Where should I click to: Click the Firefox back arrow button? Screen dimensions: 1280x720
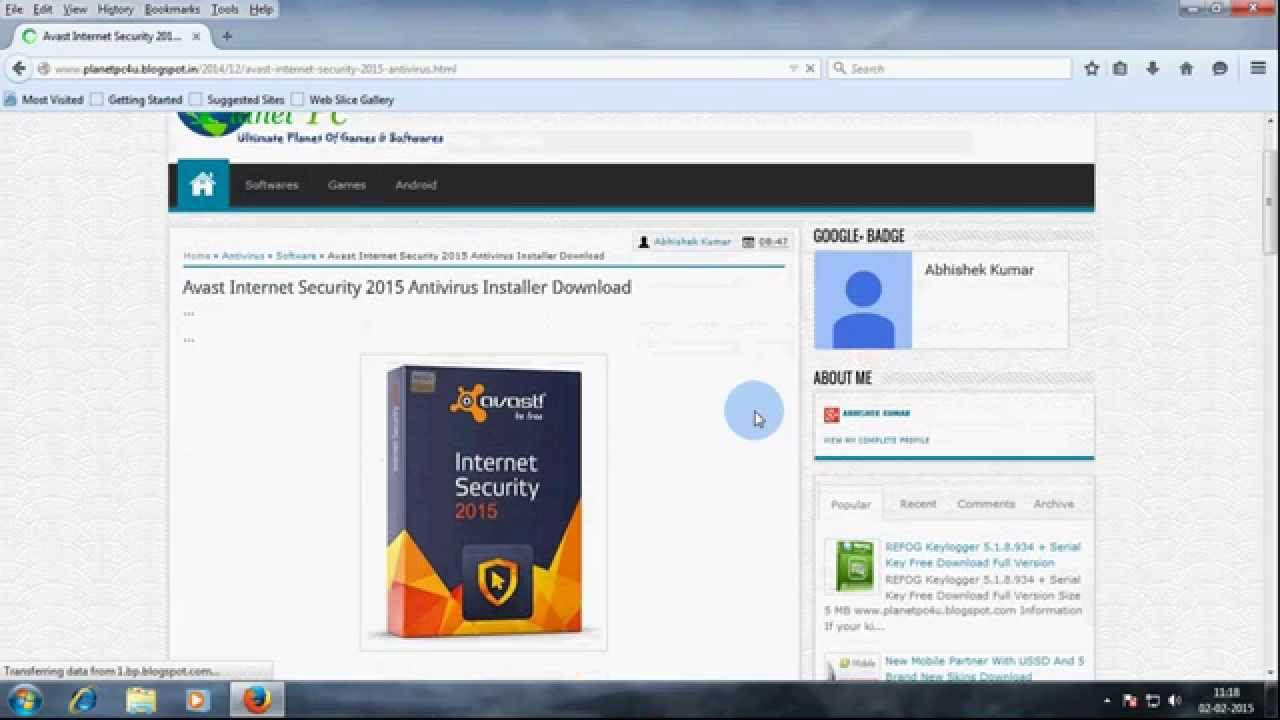pyautogui.click(x=19, y=69)
